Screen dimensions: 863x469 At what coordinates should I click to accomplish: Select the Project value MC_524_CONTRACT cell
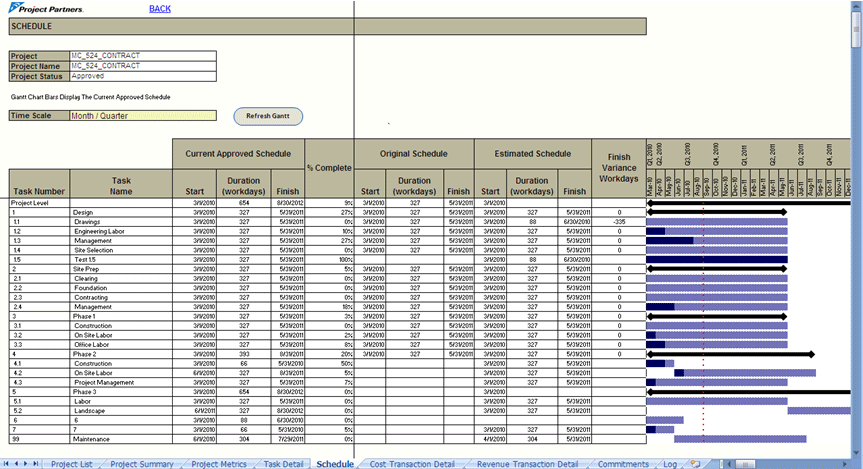[x=143, y=56]
